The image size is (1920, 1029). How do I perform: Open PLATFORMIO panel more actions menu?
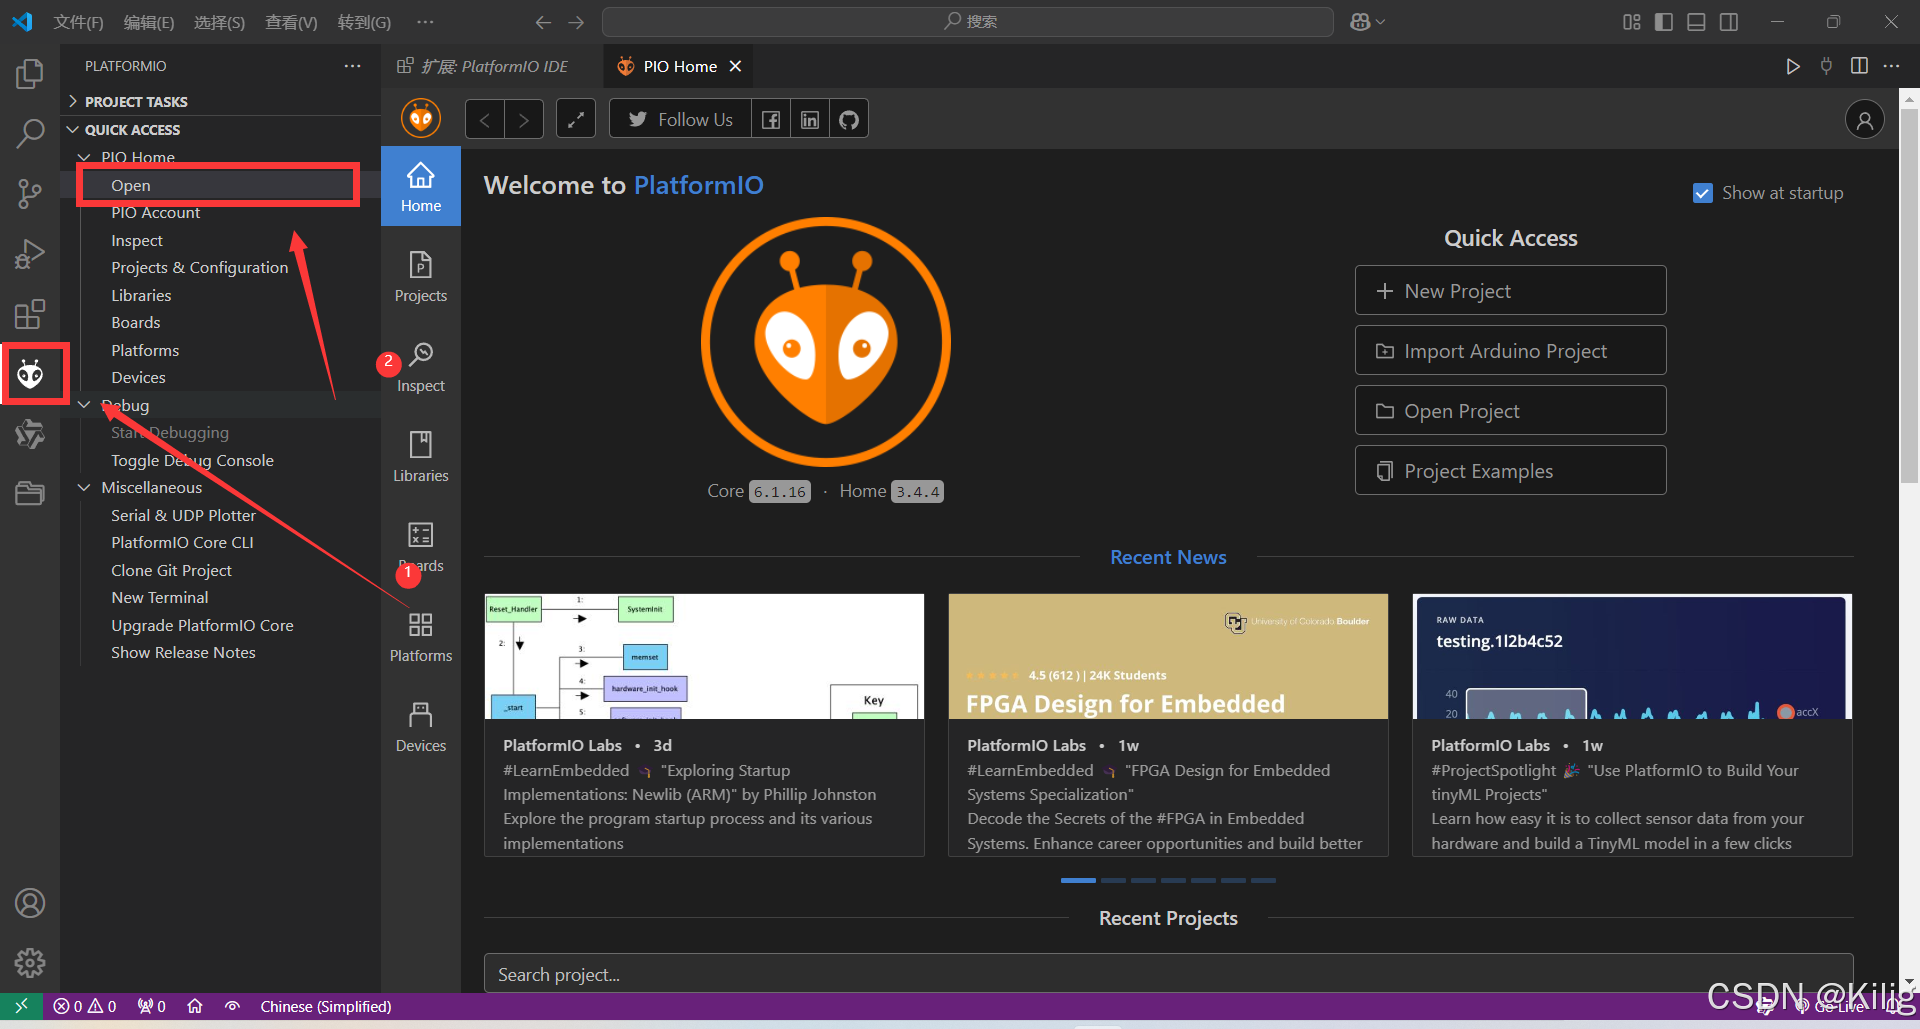click(x=352, y=66)
